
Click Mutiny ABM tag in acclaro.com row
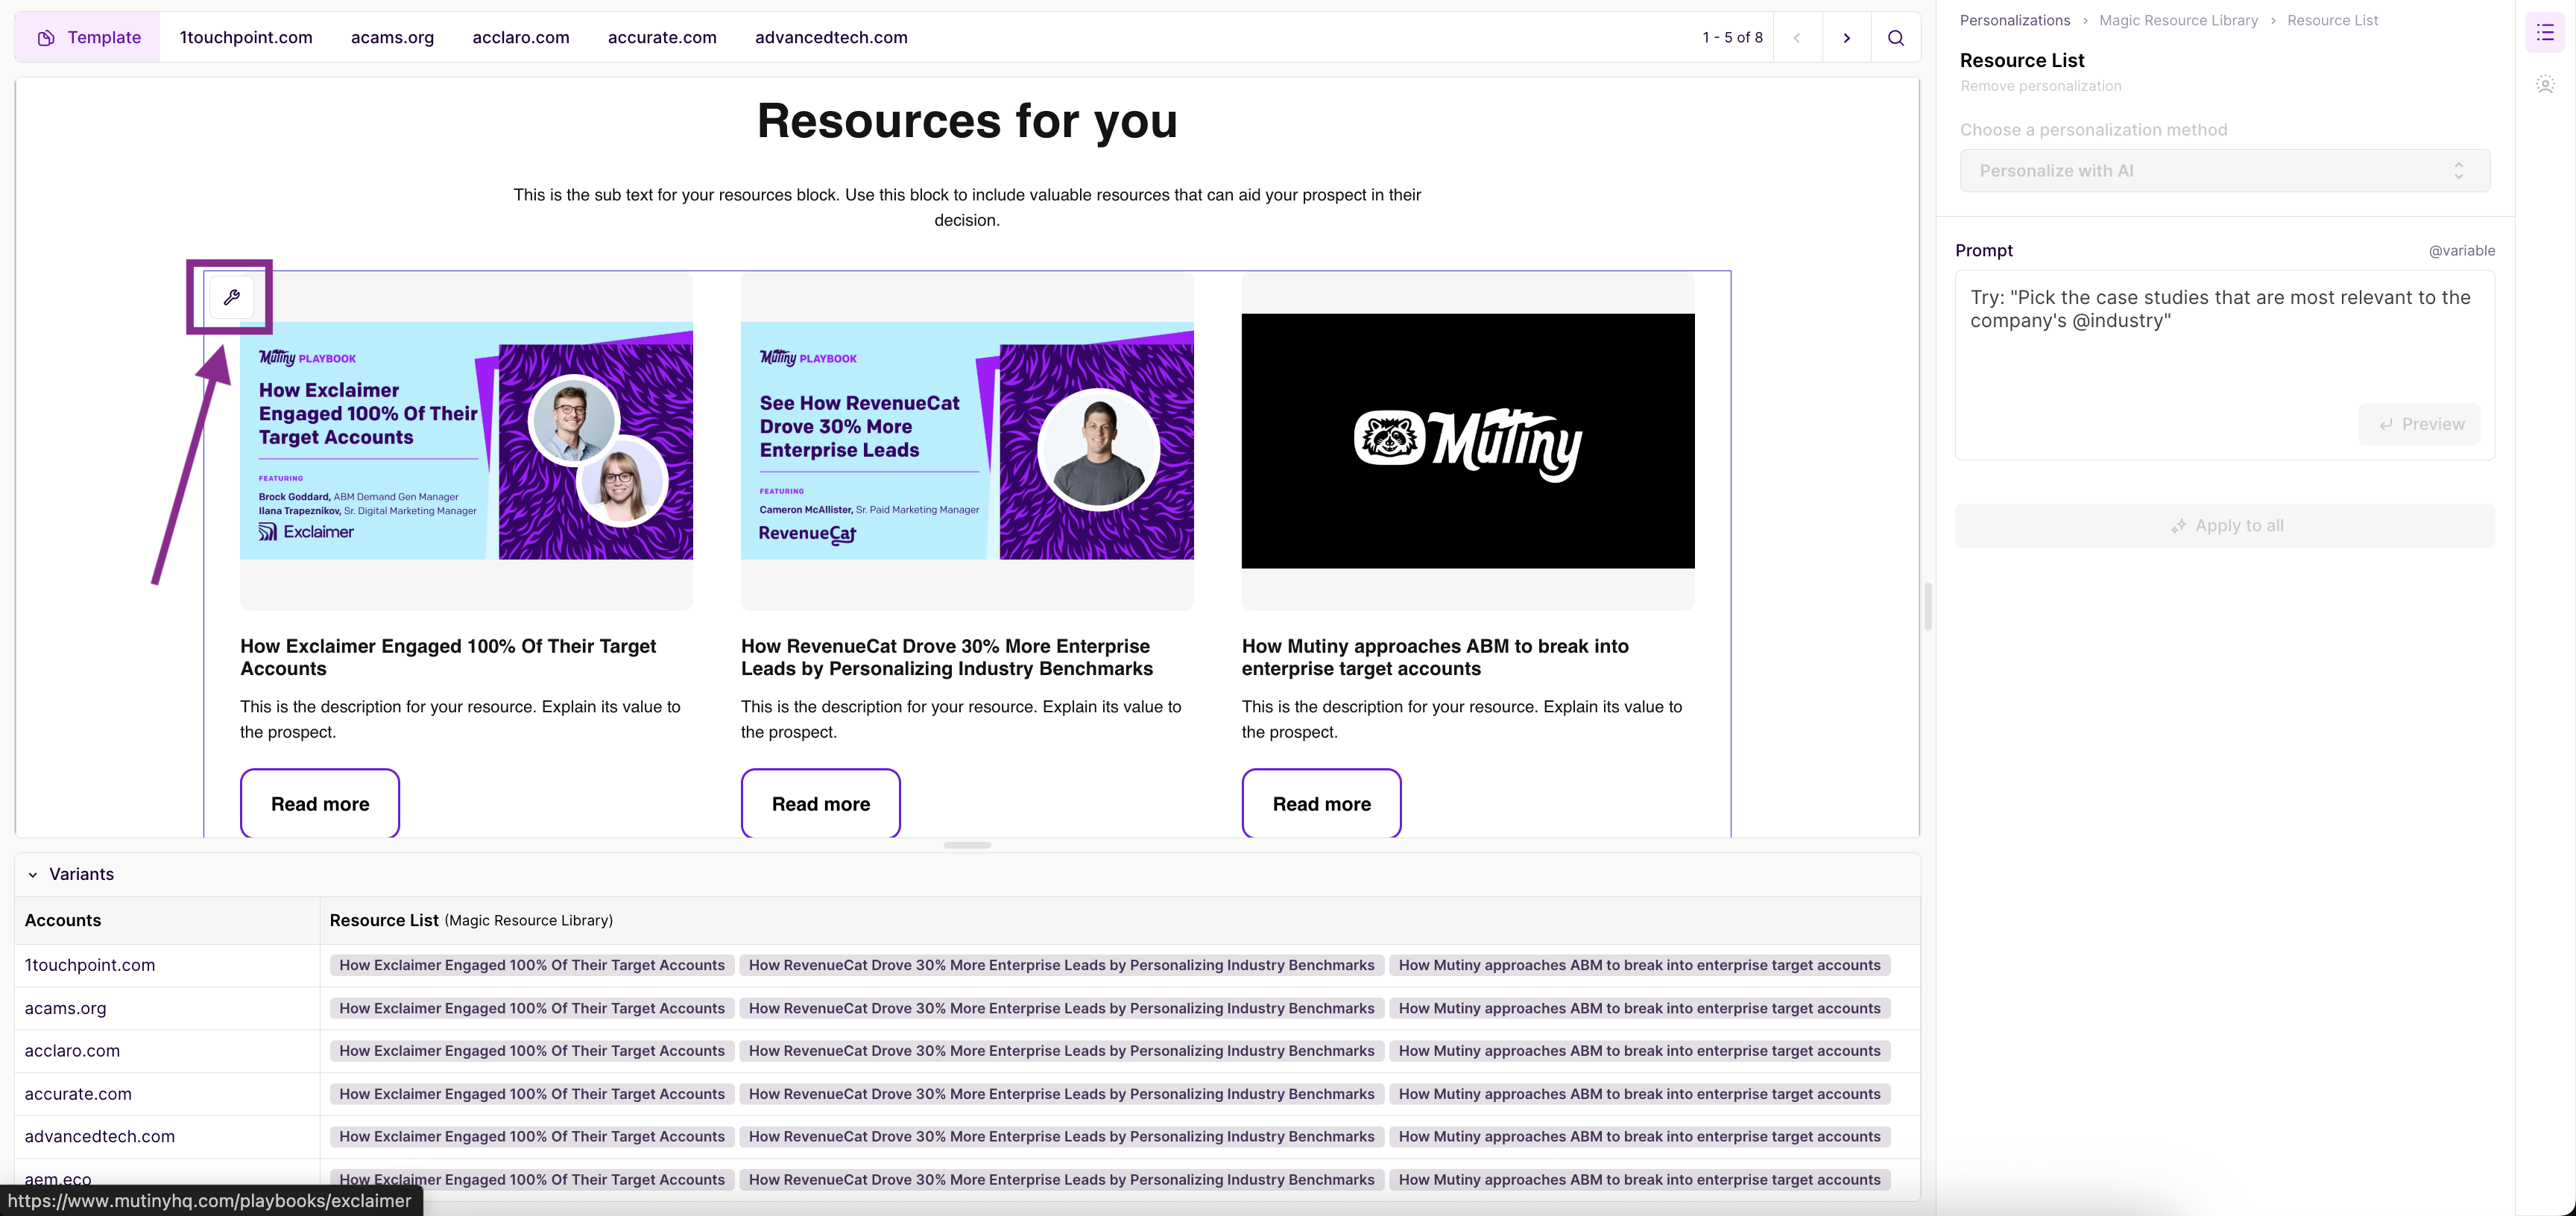(1640, 1051)
